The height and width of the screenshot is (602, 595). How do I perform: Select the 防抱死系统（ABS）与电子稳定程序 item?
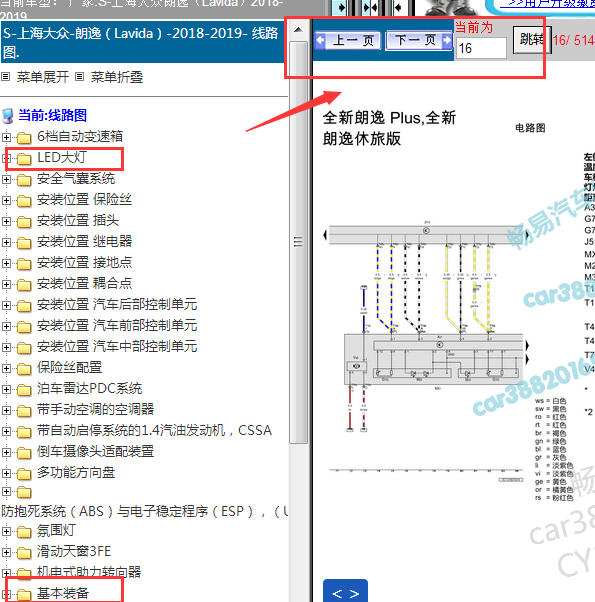[145, 511]
